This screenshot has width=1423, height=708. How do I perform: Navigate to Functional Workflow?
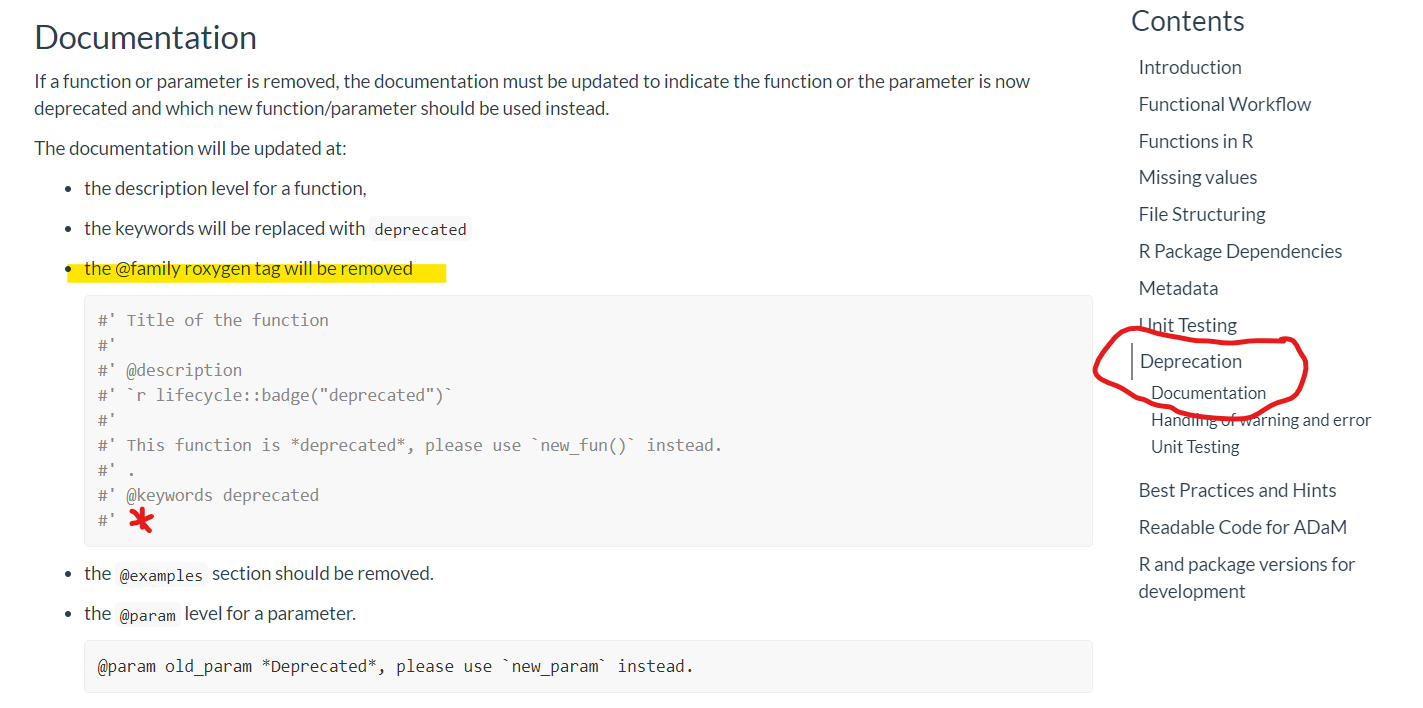[1224, 104]
